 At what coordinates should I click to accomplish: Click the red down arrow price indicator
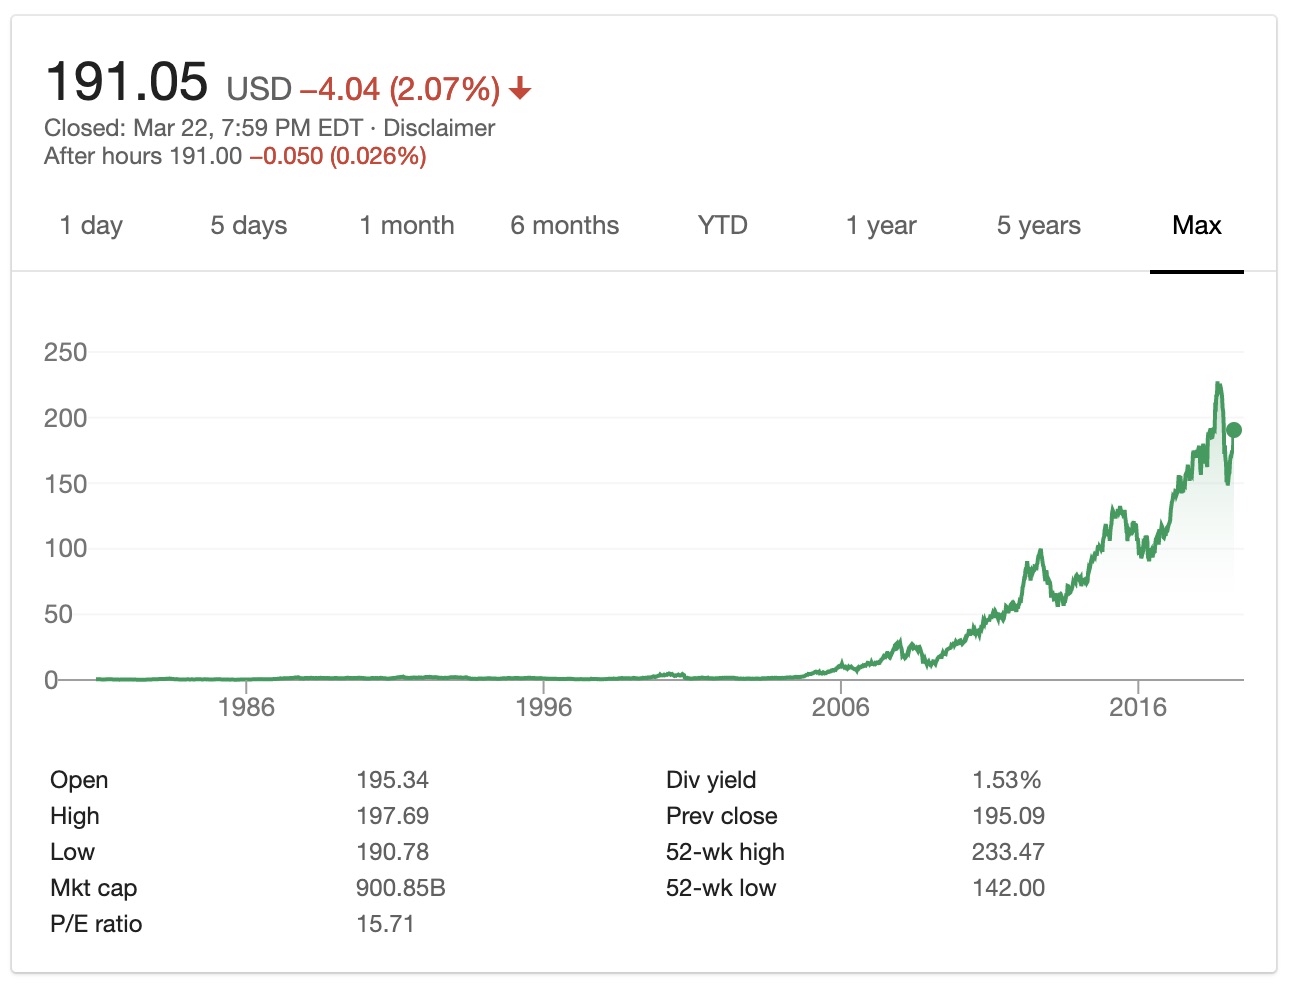(520, 89)
